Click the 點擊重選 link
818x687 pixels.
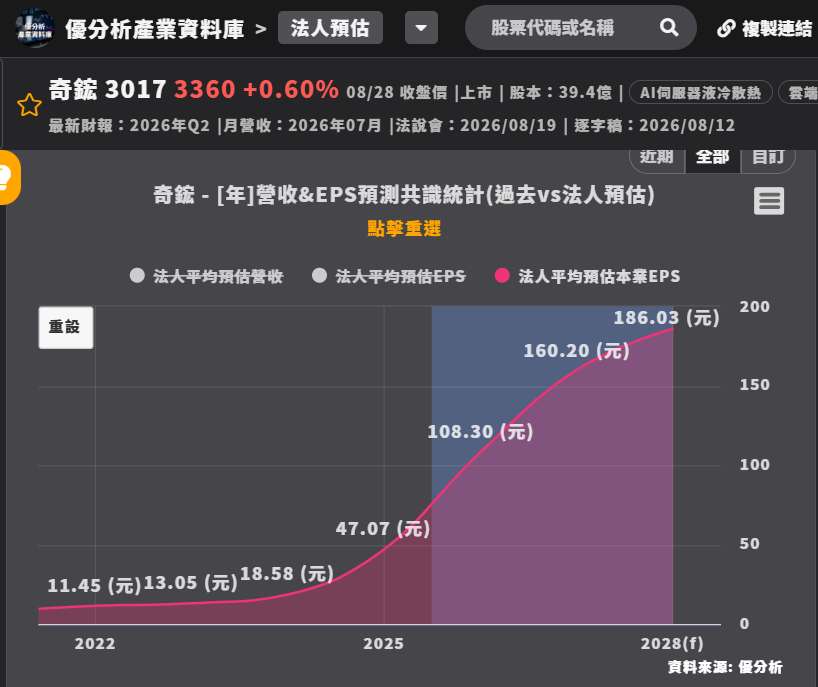click(x=404, y=228)
